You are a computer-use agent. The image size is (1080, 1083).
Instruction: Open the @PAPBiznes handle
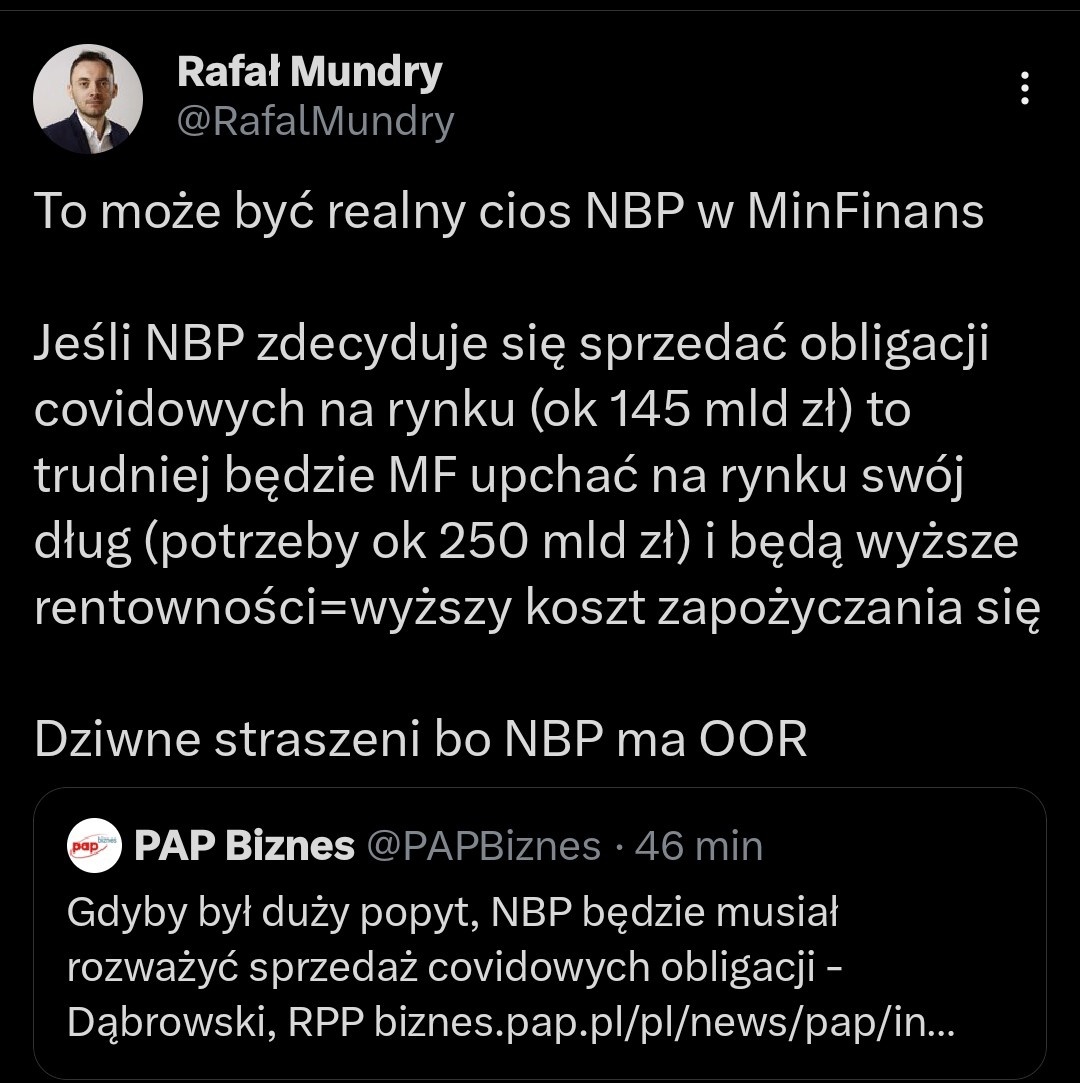[483, 846]
